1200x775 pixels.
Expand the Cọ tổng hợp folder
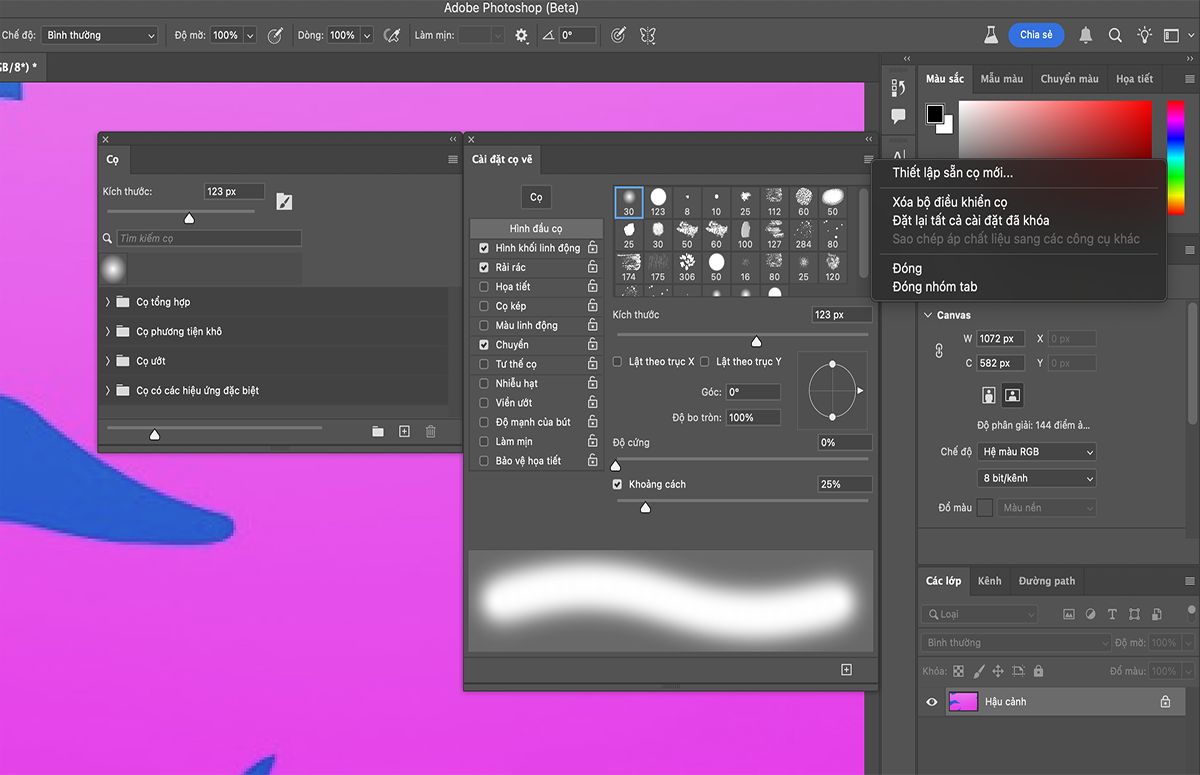tap(108, 302)
